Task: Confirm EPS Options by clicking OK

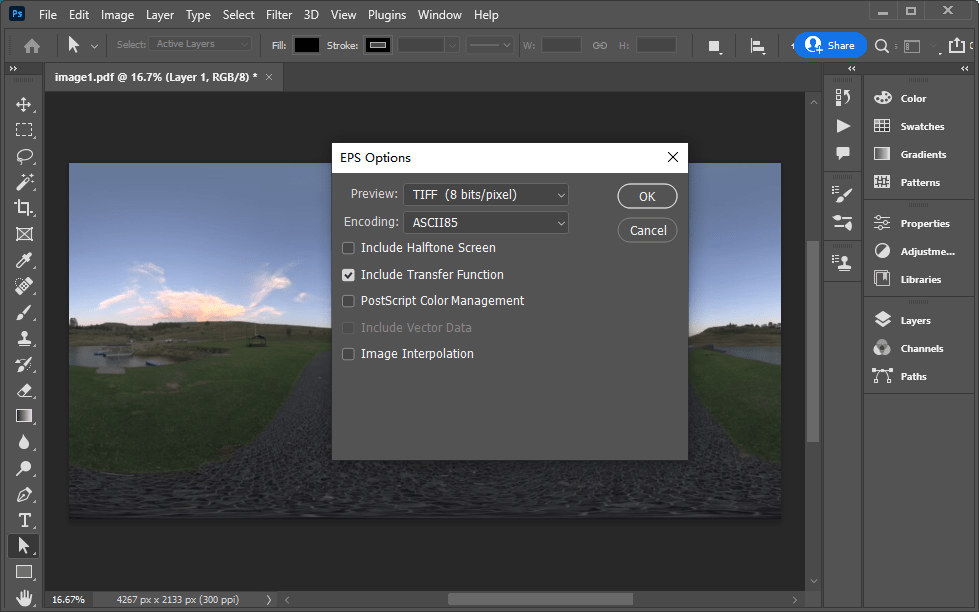Action: pos(647,196)
